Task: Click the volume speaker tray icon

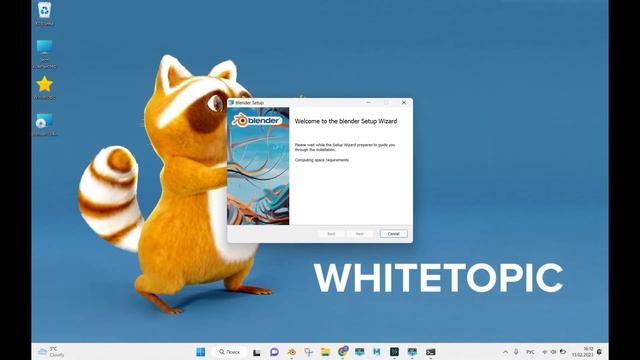Action: pyautogui.click(x=553, y=352)
